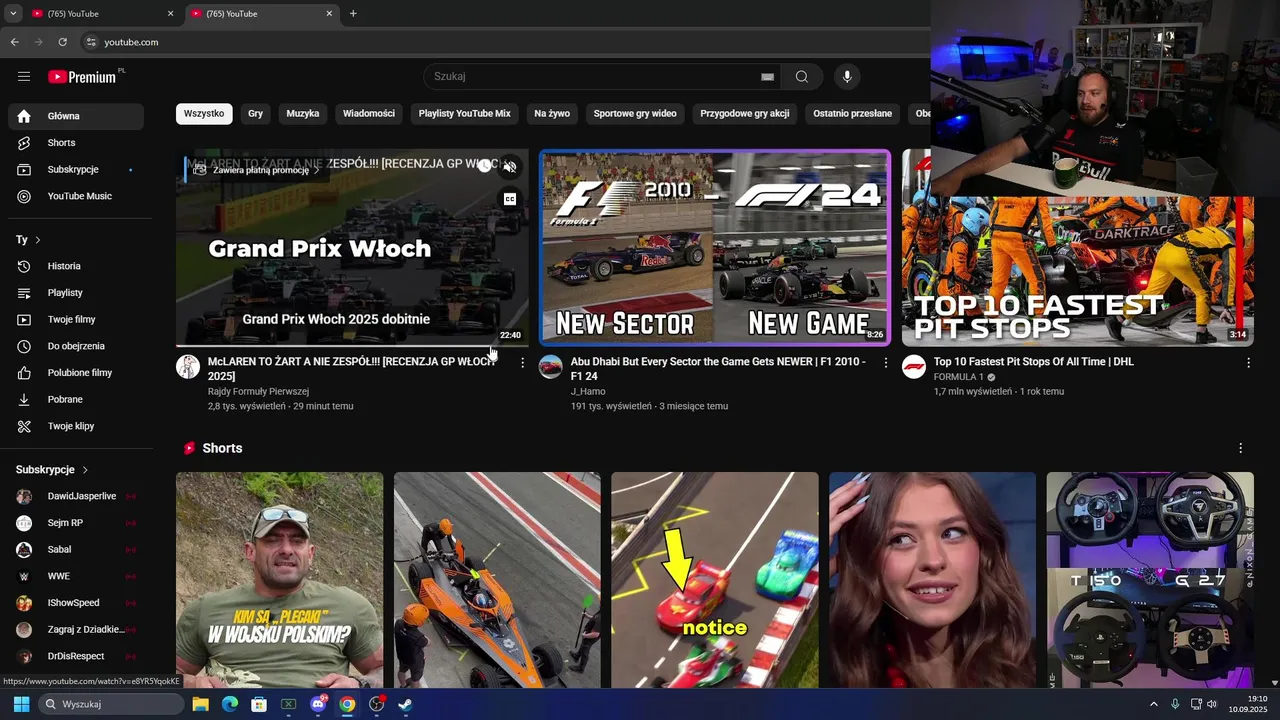Viewport: 1280px width, 720px height.
Task: Go back in browser
Action: [14, 42]
